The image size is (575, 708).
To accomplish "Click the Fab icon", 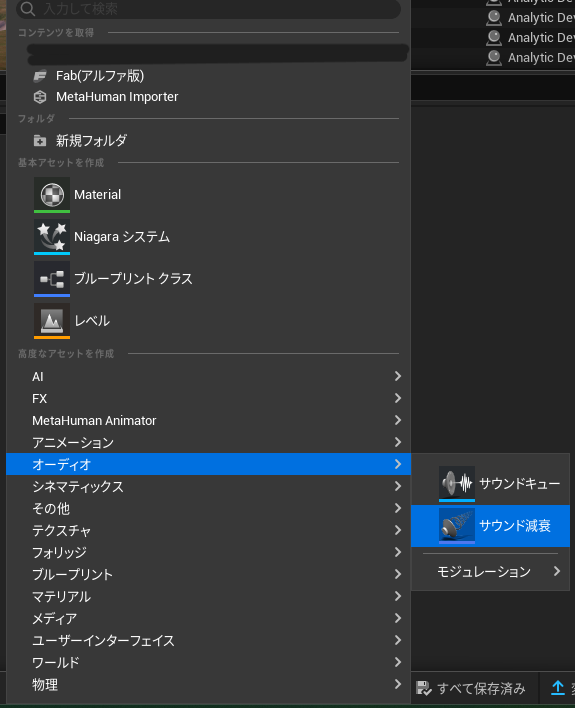I will 40,76.
